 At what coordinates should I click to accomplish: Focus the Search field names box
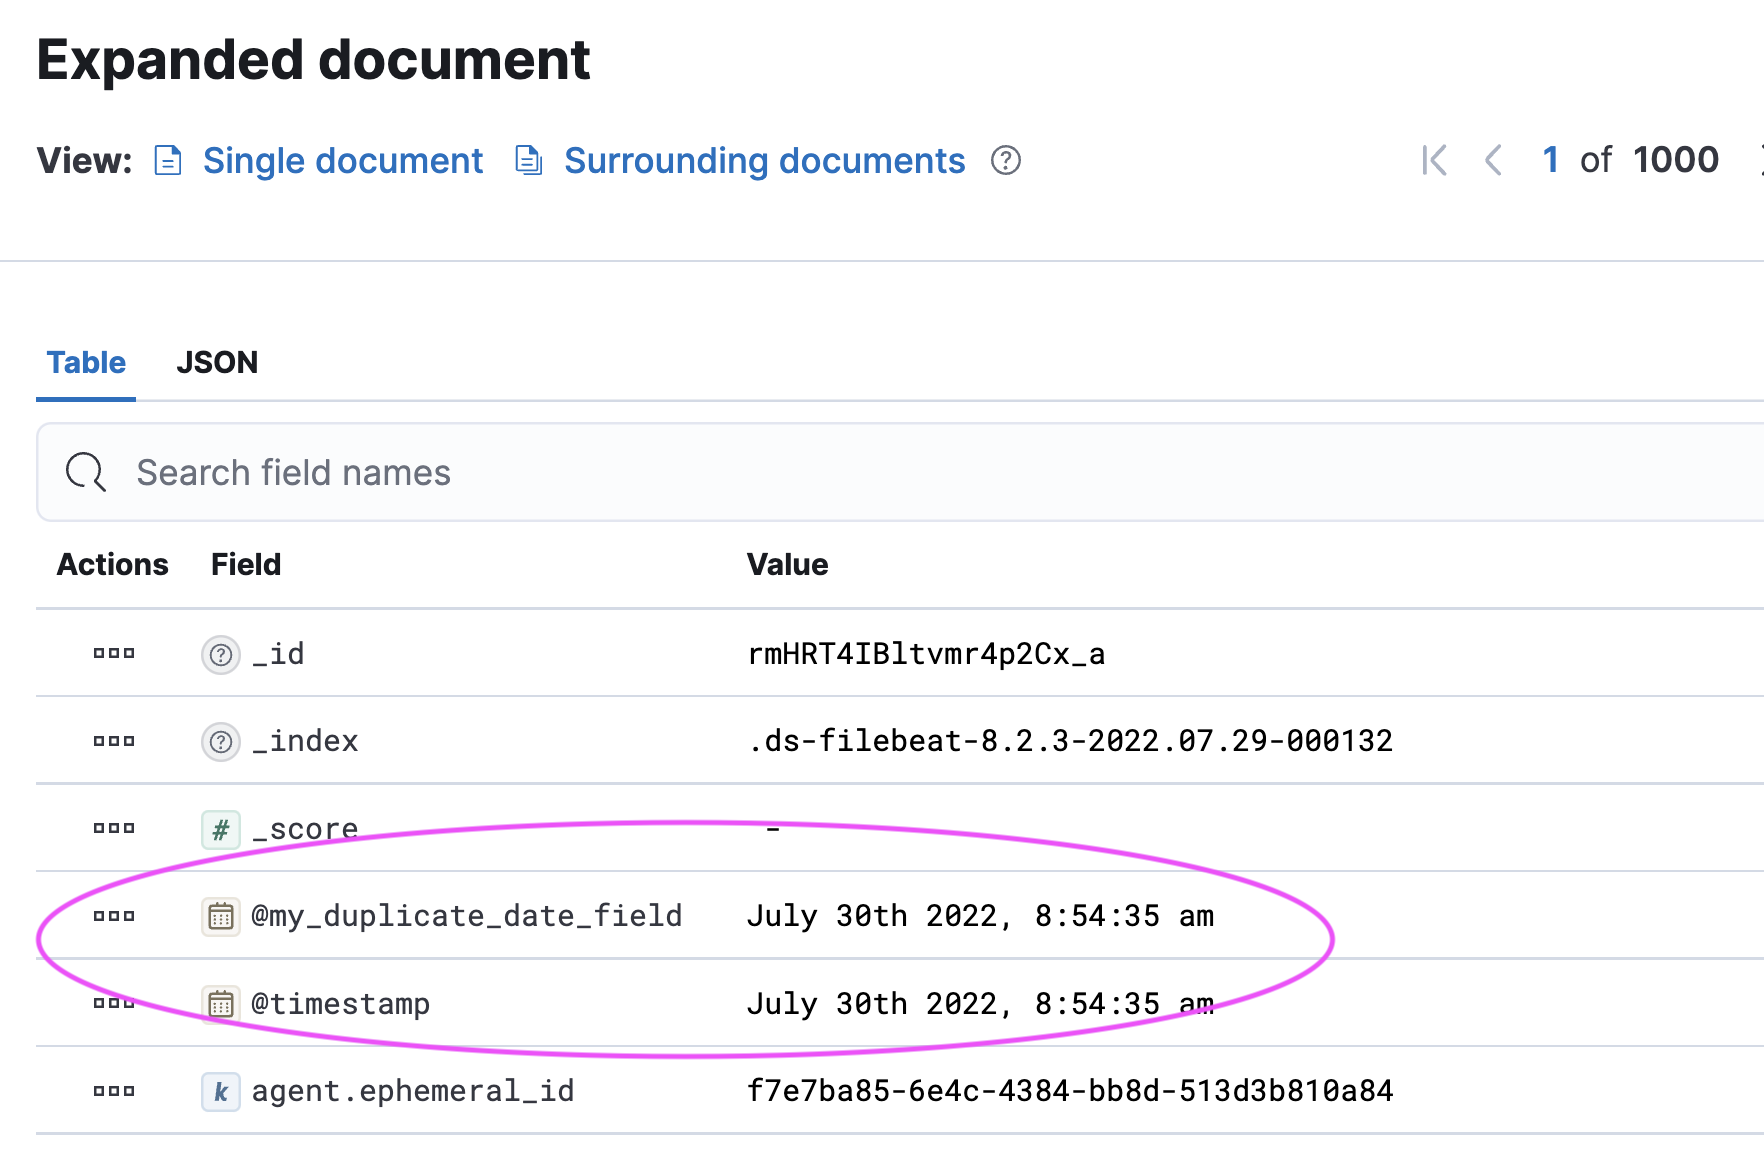coord(900,472)
